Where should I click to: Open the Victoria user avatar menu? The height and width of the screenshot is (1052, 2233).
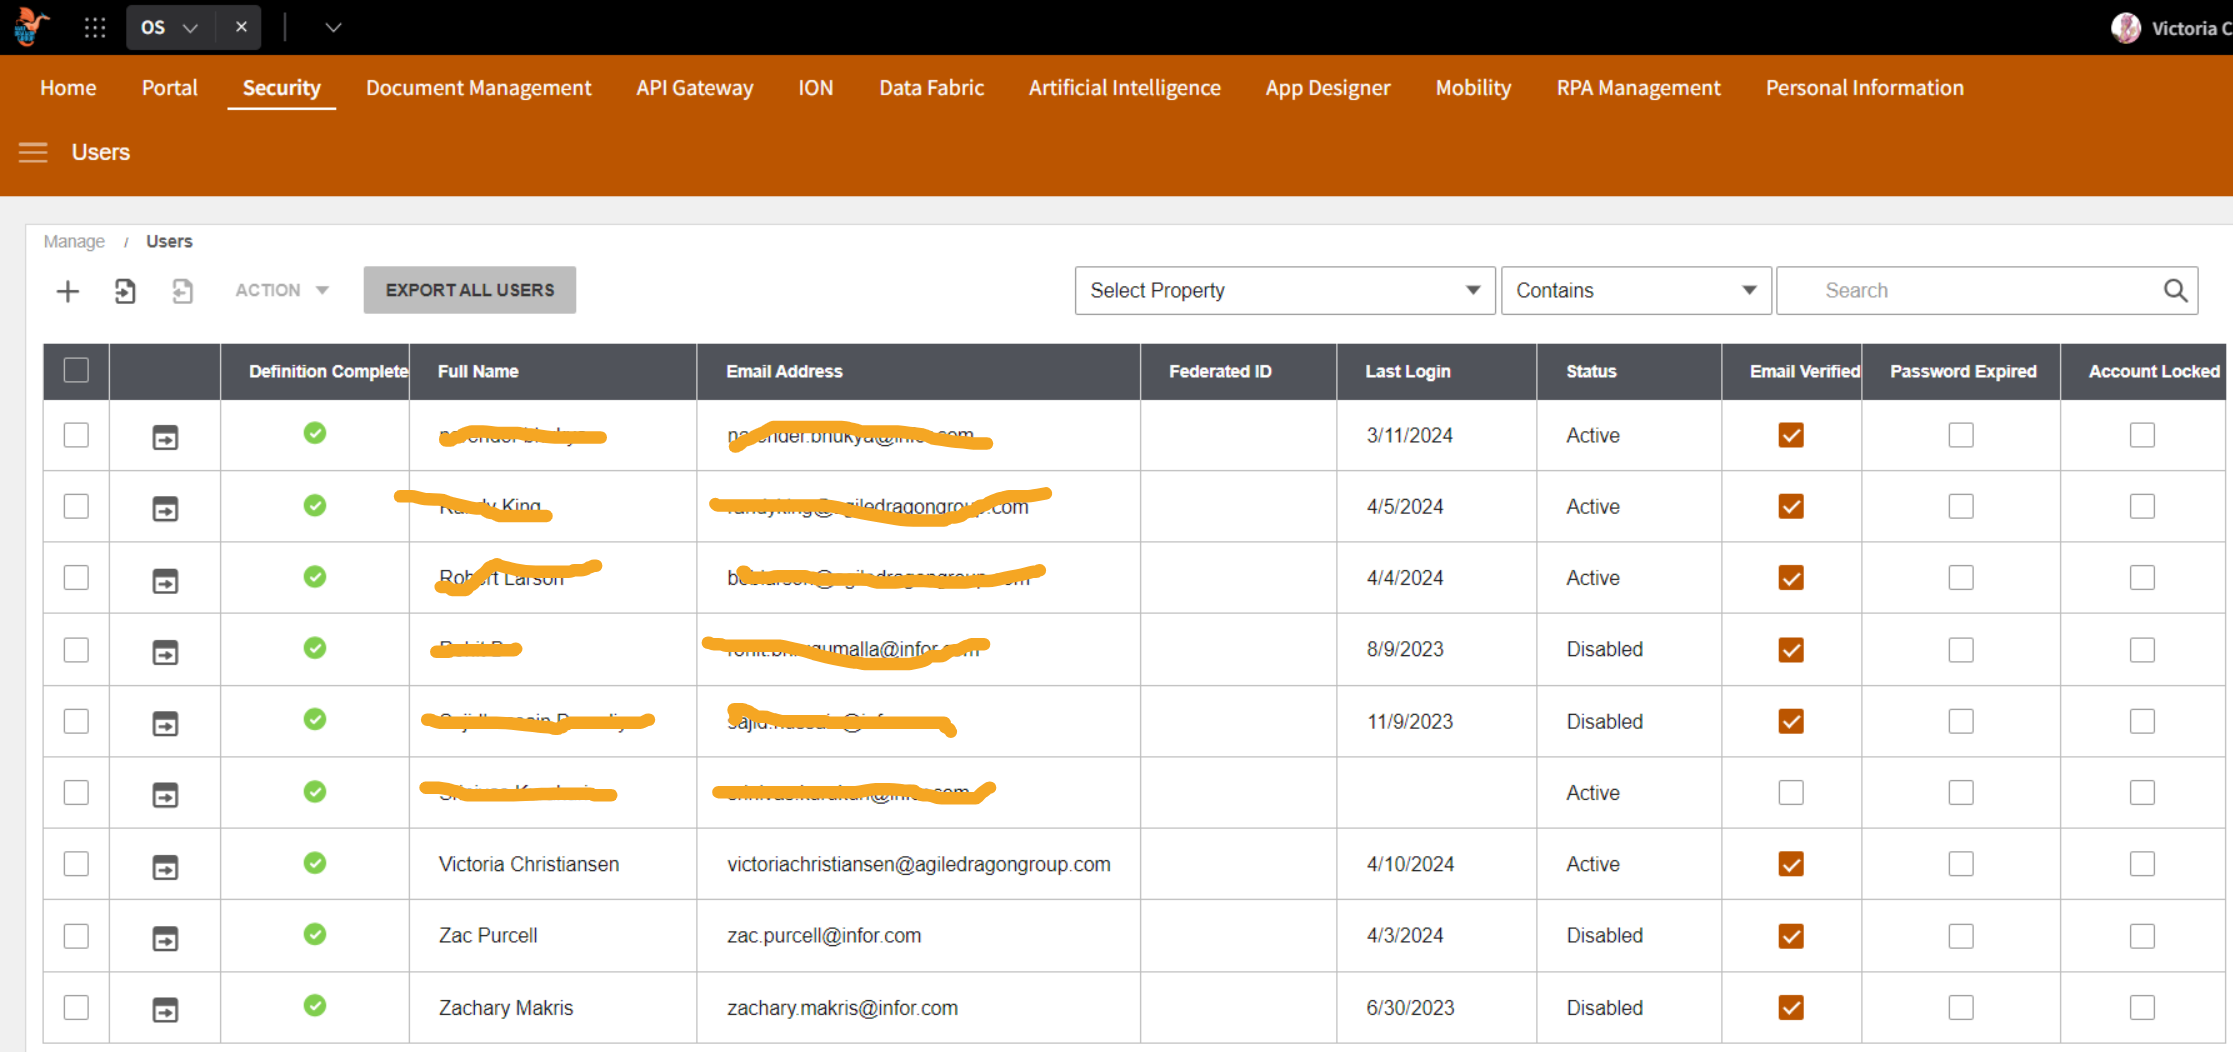[2125, 28]
